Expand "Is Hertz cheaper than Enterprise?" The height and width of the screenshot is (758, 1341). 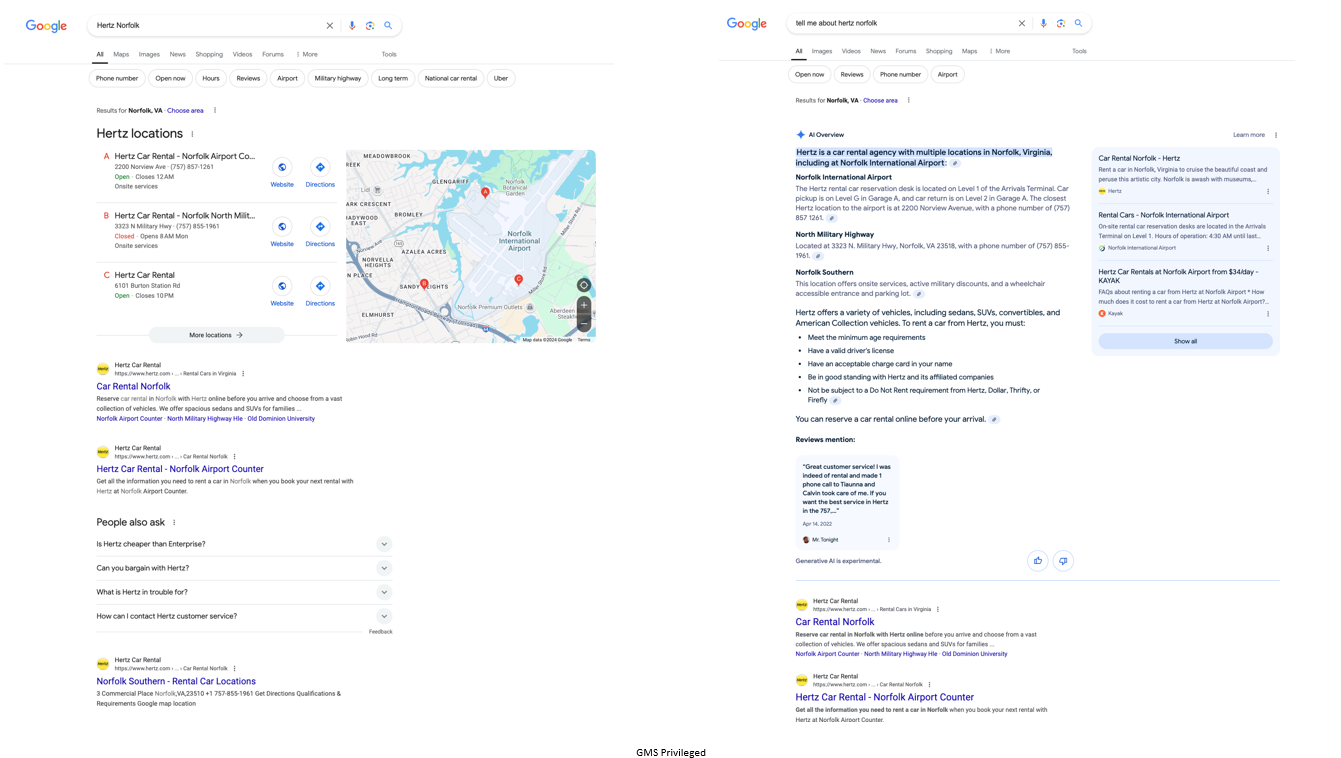384,544
